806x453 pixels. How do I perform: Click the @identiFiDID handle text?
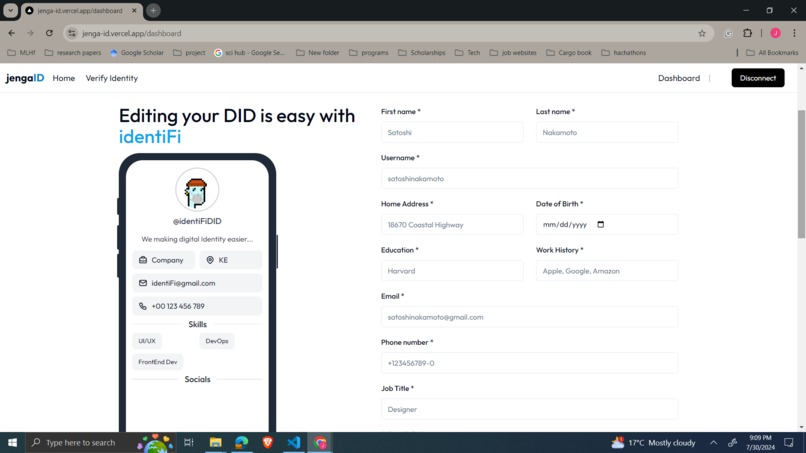click(x=197, y=221)
